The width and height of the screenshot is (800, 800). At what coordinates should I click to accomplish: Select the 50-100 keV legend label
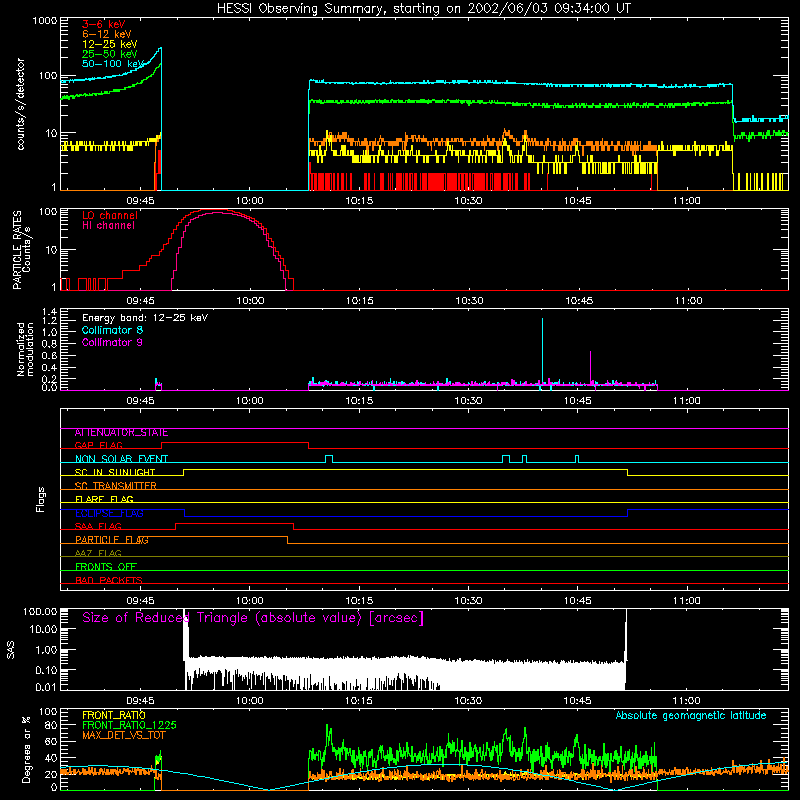coord(113,64)
